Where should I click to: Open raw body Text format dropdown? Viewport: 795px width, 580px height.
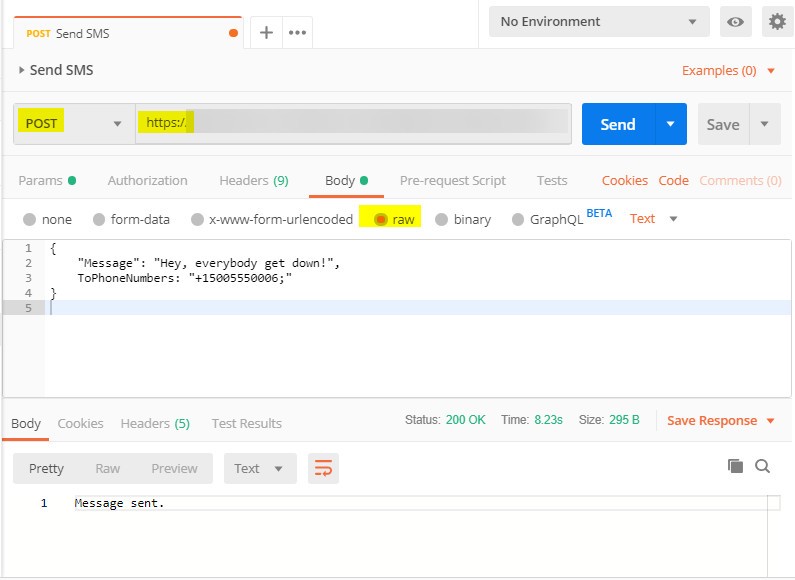[654, 219]
